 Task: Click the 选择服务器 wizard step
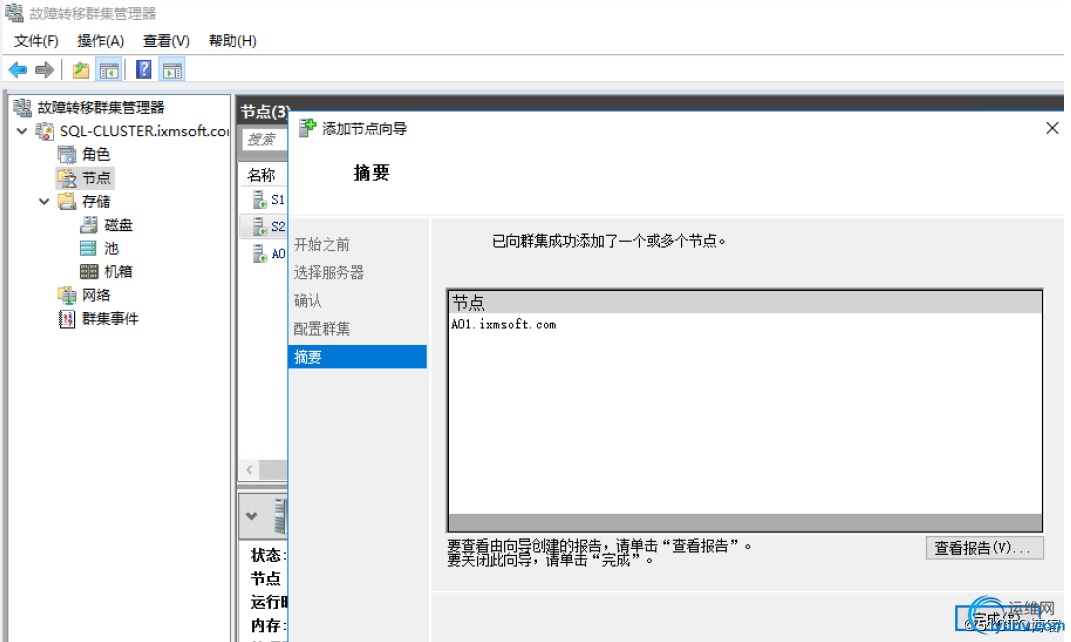329,273
